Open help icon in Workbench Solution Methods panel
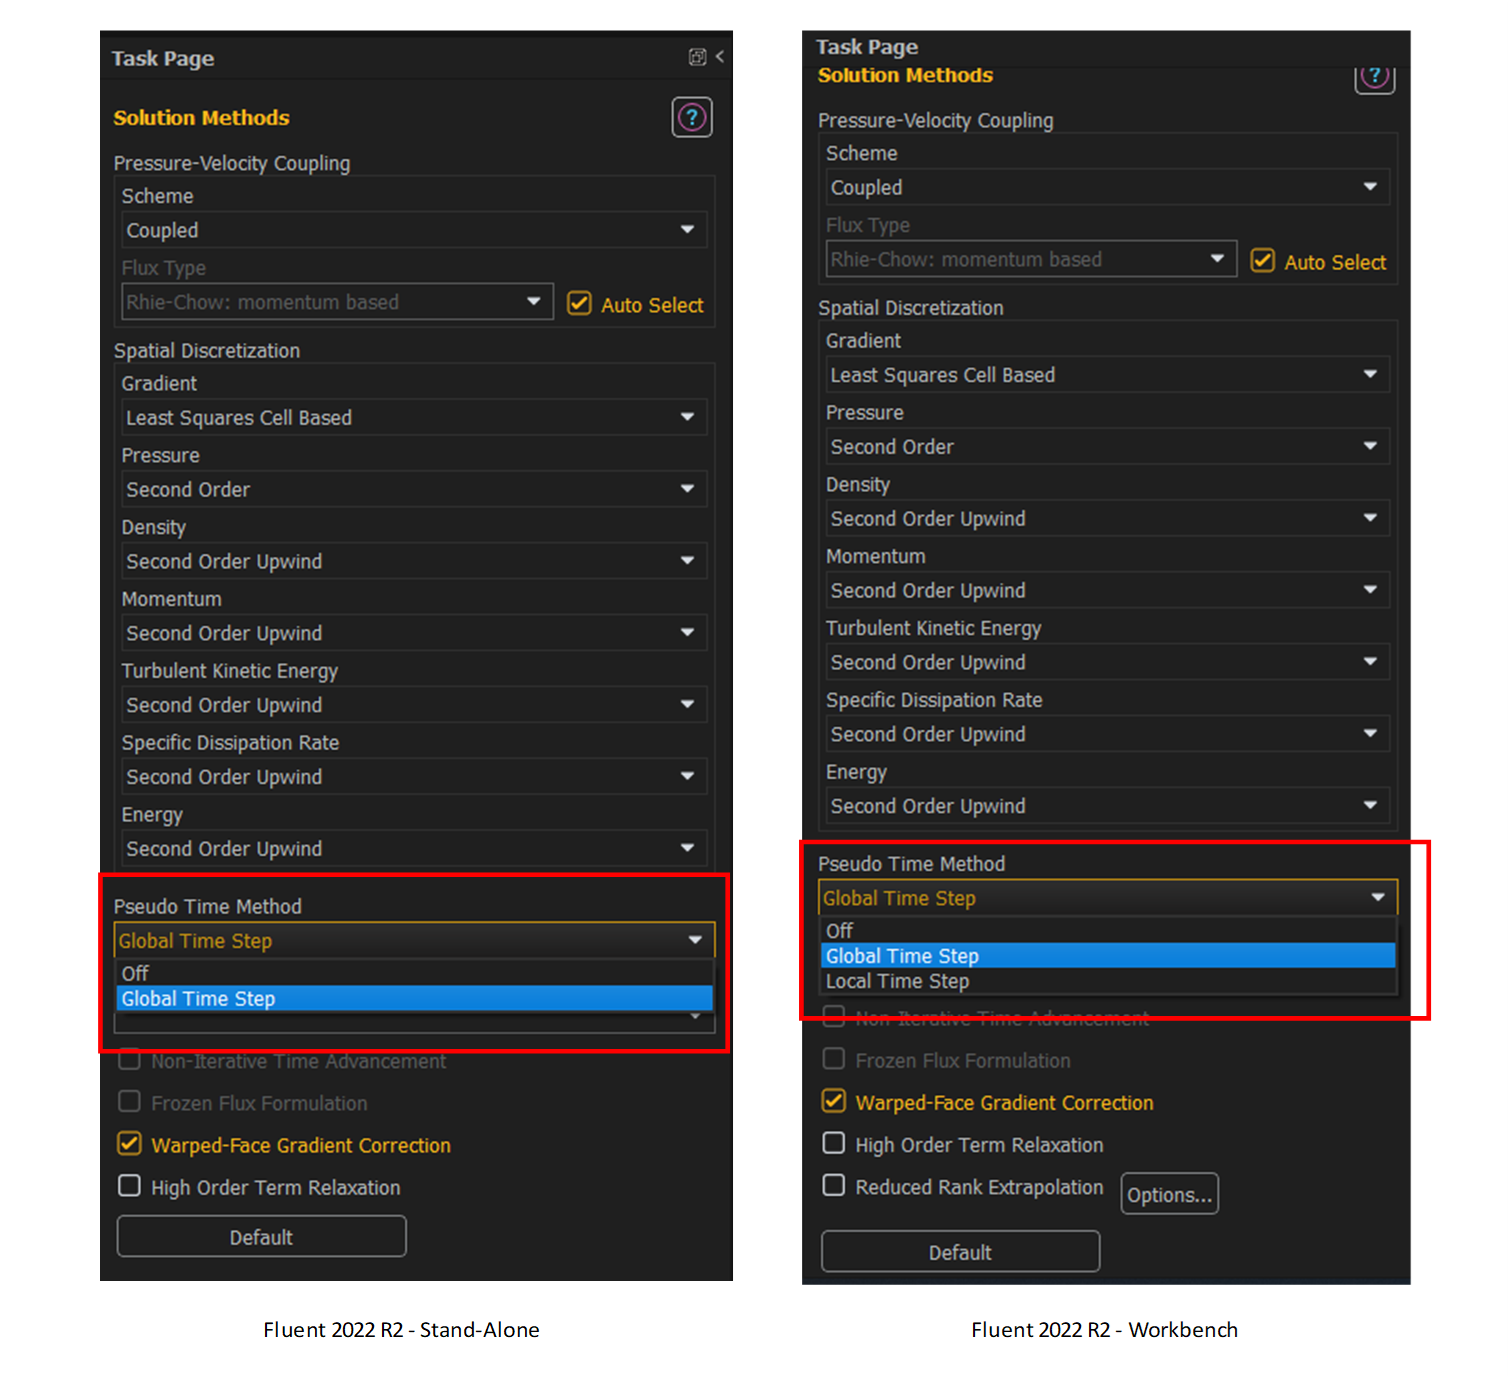 point(1375,78)
